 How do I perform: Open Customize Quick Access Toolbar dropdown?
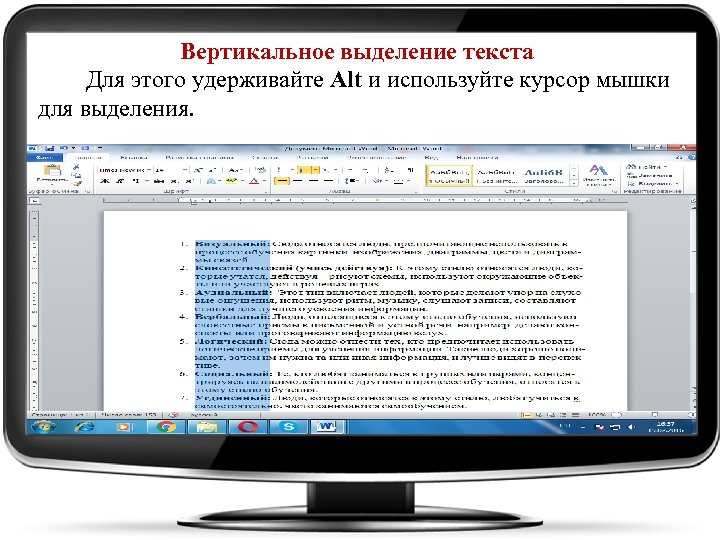pyautogui.click(x=99, y=148)
